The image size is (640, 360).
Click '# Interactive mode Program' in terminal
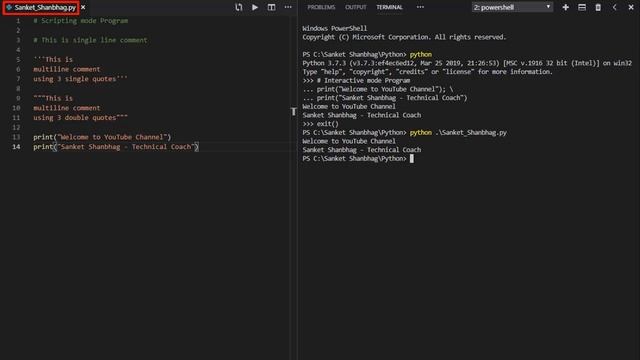(364, 80)
